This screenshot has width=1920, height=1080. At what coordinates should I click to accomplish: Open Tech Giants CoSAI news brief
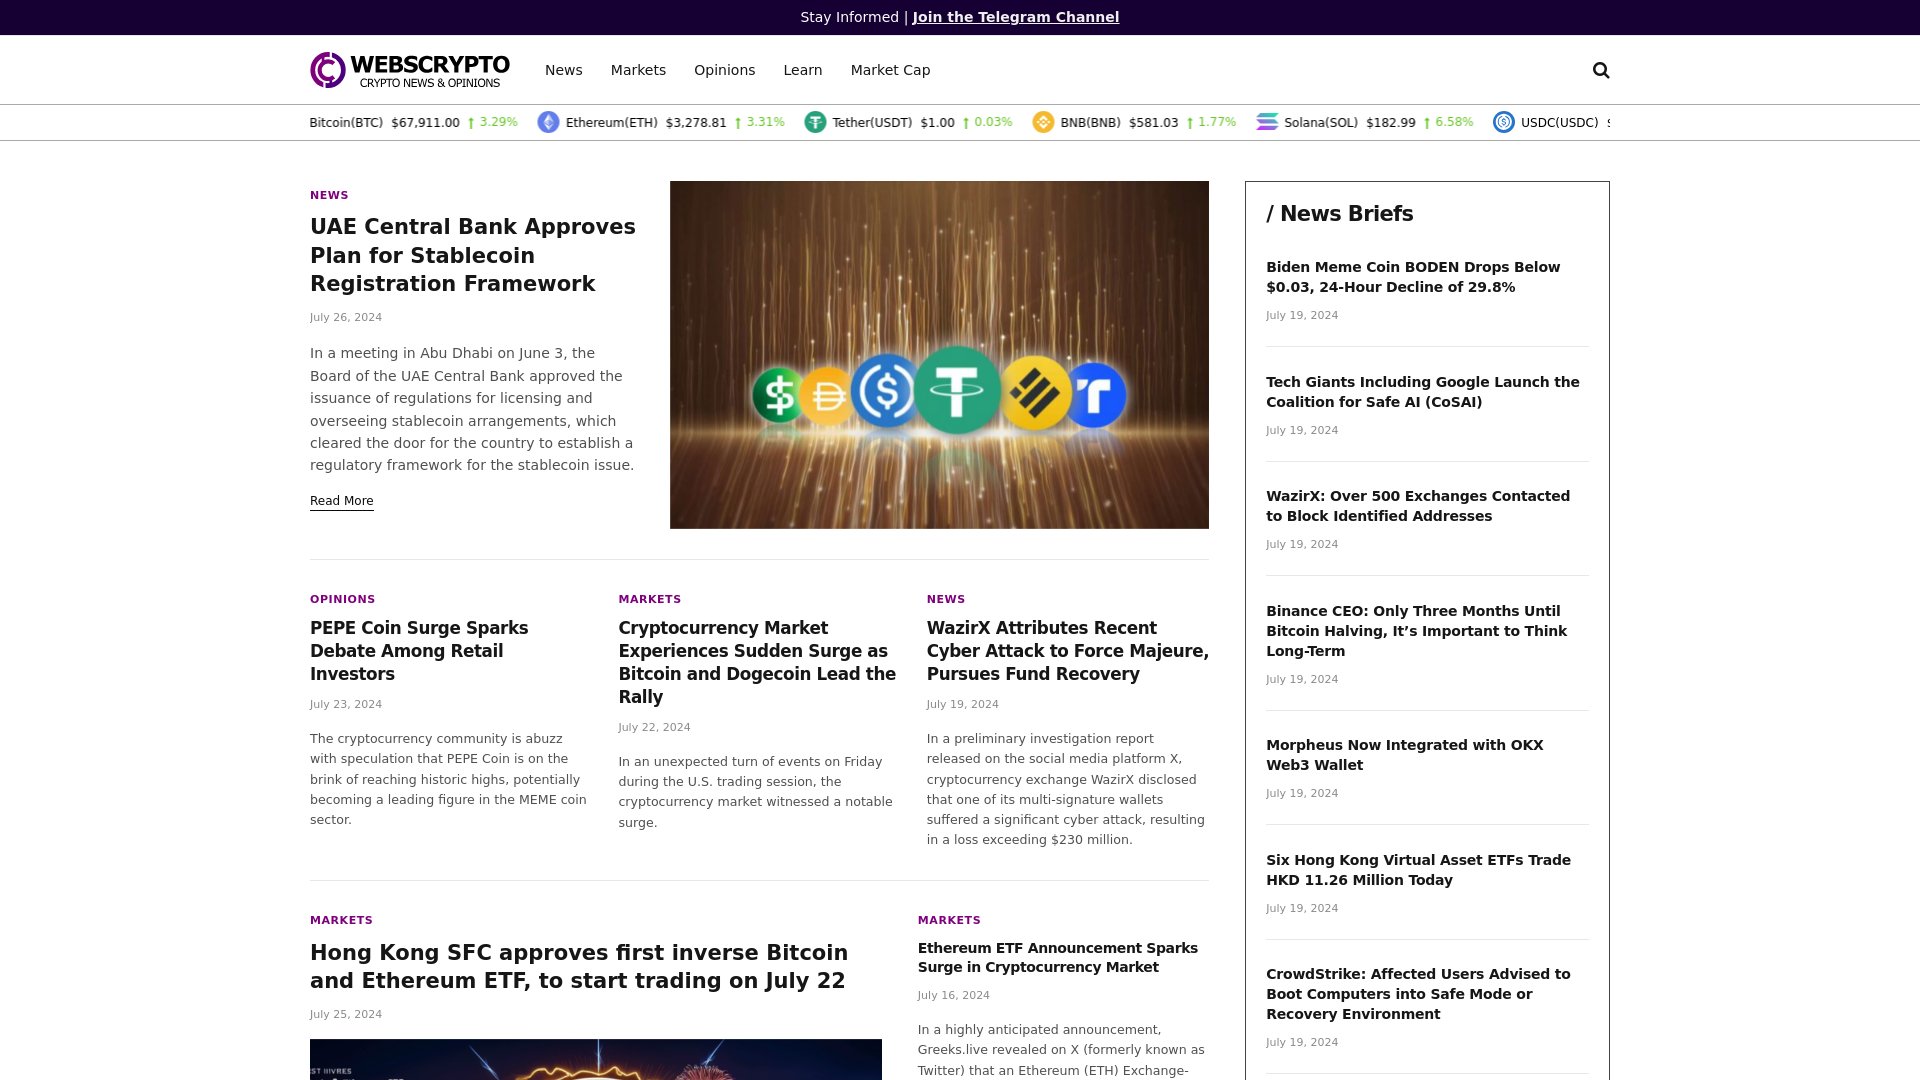[1423, 392]
